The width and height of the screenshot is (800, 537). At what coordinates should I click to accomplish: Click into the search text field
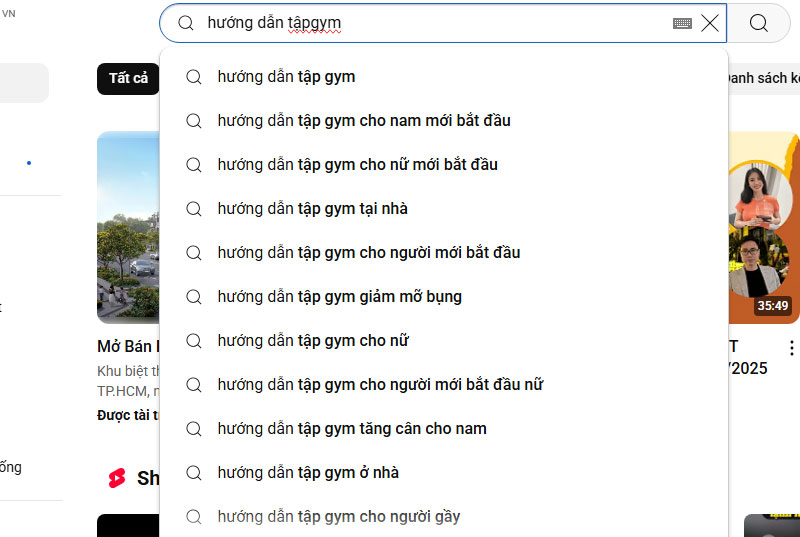[430, 23]
